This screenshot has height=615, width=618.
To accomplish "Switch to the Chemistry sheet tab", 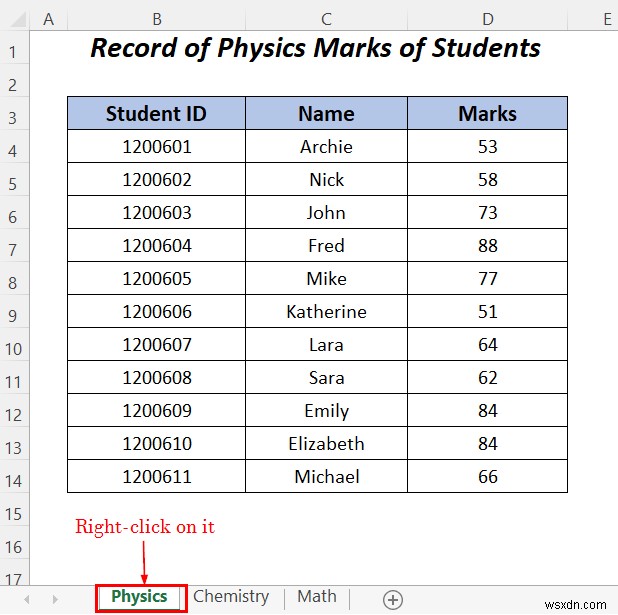I will click(231, 597).
